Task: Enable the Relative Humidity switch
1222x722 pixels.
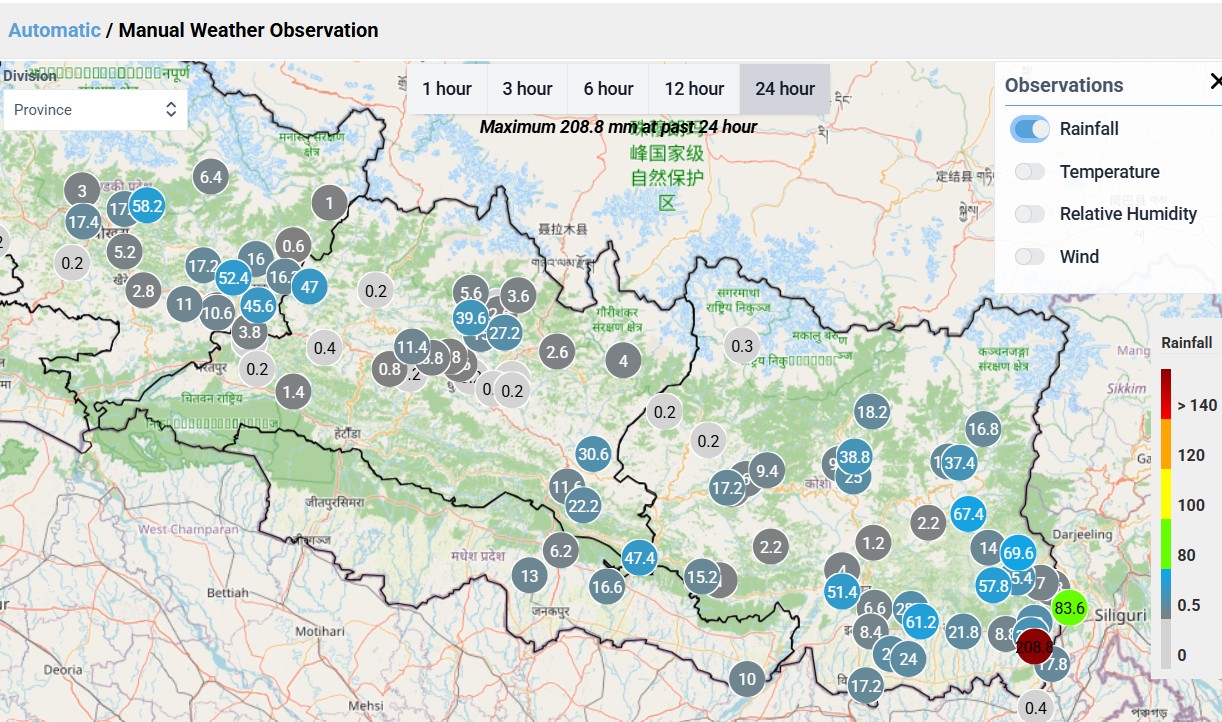Action: [x=1030, y=214]
